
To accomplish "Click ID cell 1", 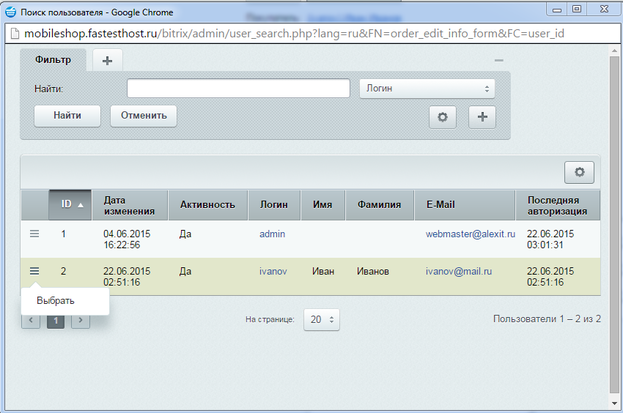I will (63, 234).
